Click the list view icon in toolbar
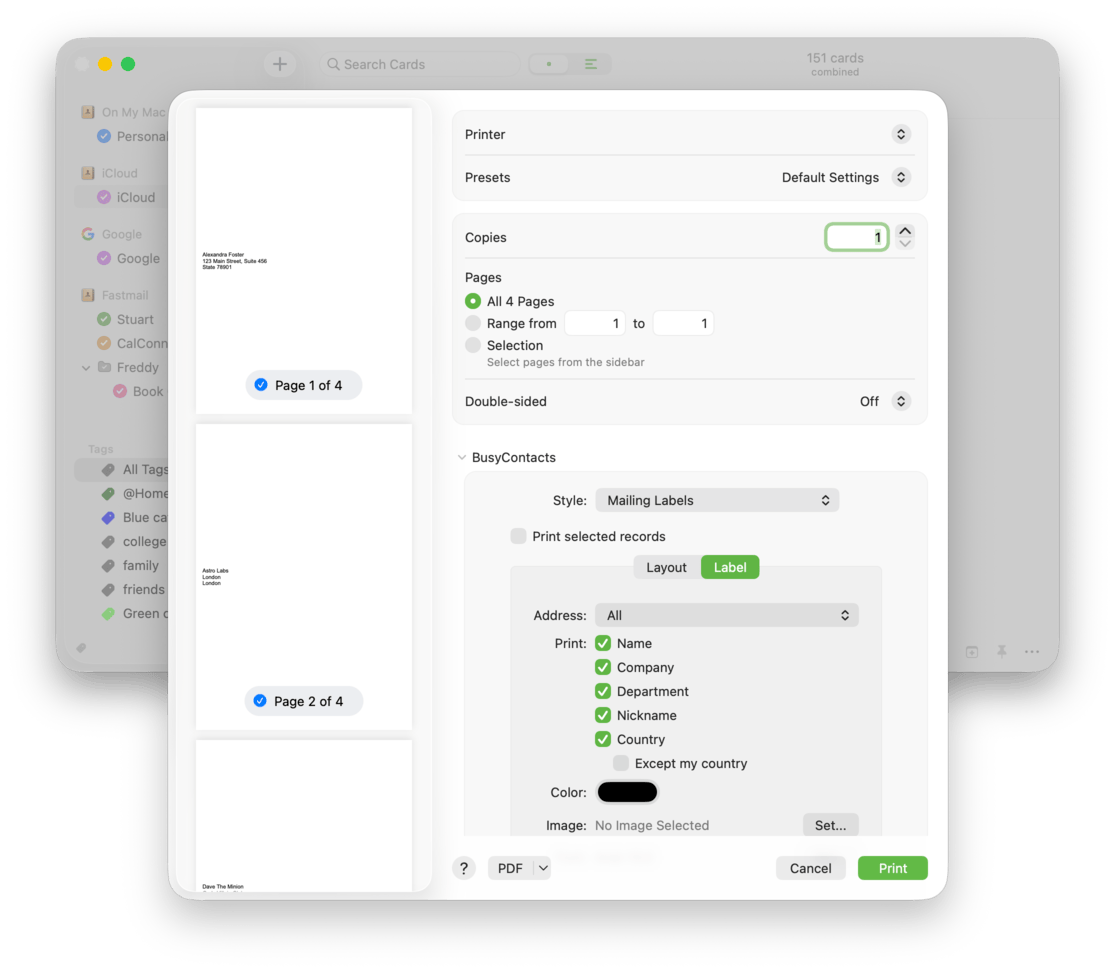Image resolution: width=1115 pixels, height=974 pixels. 591,64
